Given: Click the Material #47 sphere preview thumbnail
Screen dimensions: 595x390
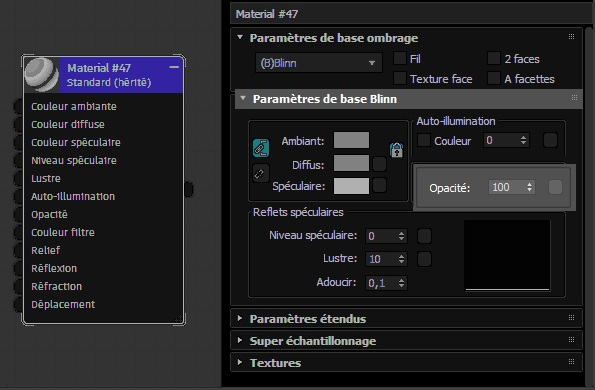Looking at the screenshot, I should 42,75.
